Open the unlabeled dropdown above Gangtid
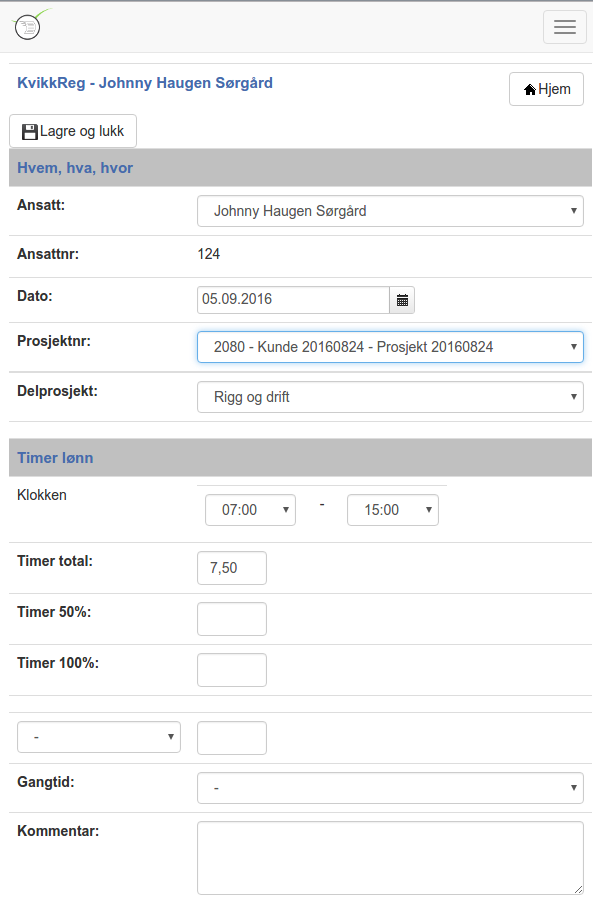Image resolution: width=593 pixels, height=899 pixels. [x=99, y=737]
